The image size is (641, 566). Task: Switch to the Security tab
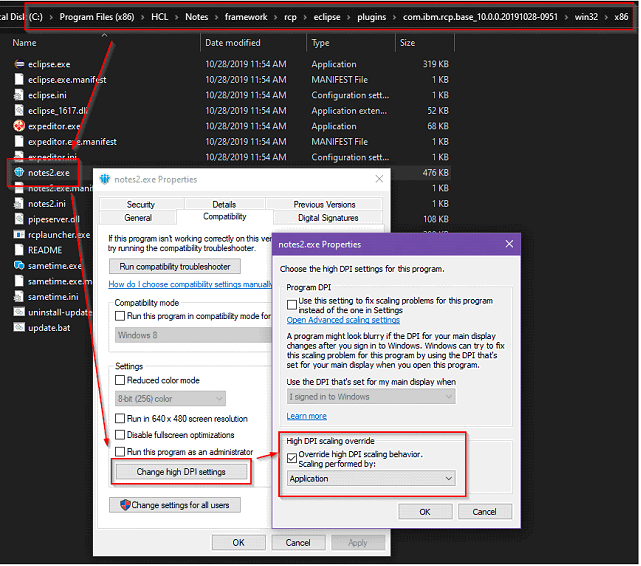click(x=141, y=204)
